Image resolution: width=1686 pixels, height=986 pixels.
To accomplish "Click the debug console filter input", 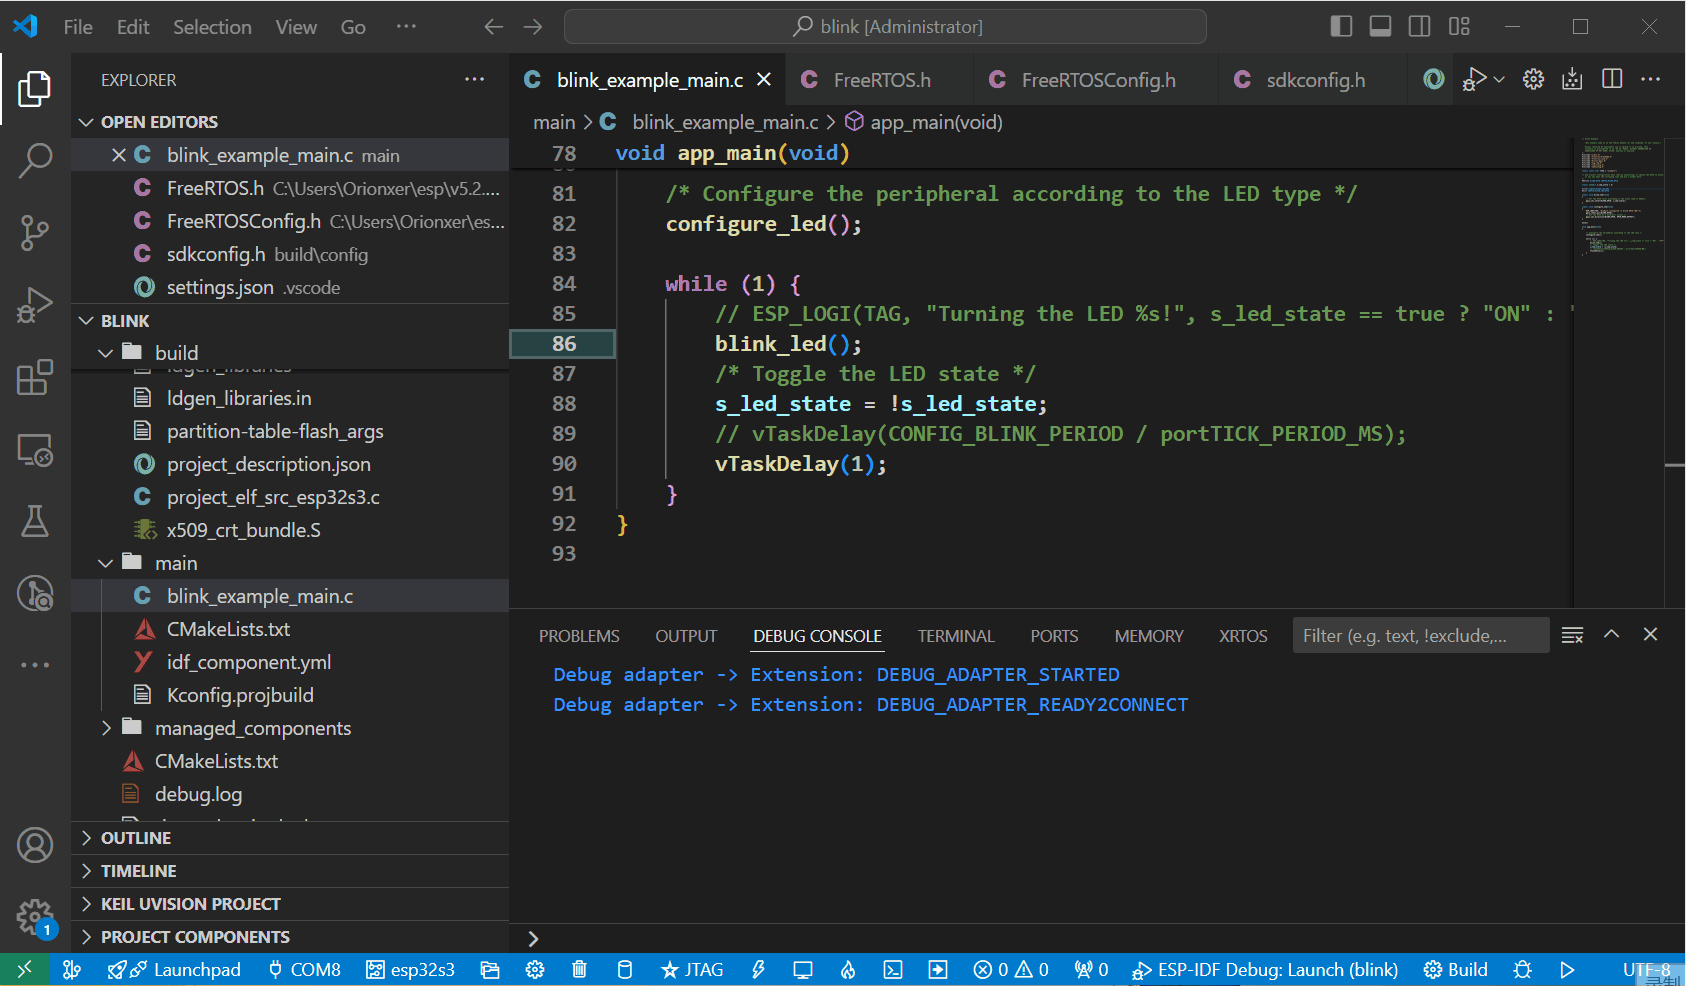I will pos(1420,635).
